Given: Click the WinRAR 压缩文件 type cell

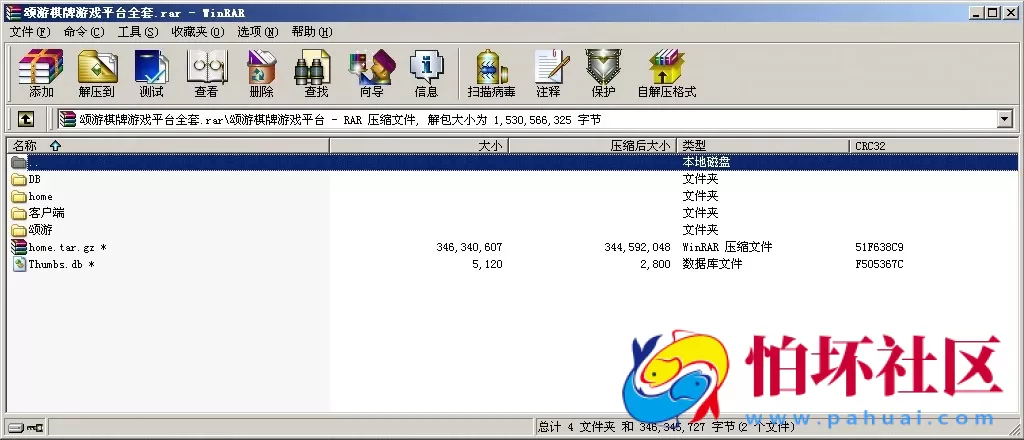Looking at the screenshot, I should coord(727,247).
